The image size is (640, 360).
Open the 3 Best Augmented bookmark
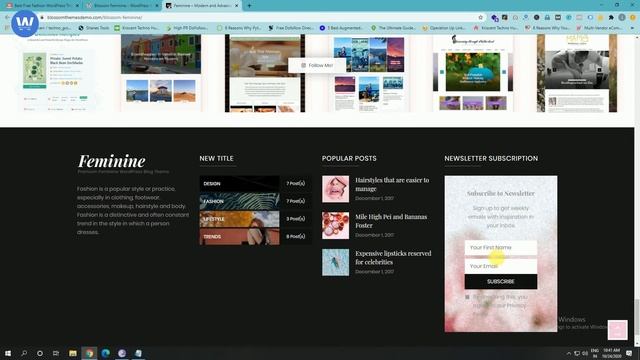tap(341, 28)
